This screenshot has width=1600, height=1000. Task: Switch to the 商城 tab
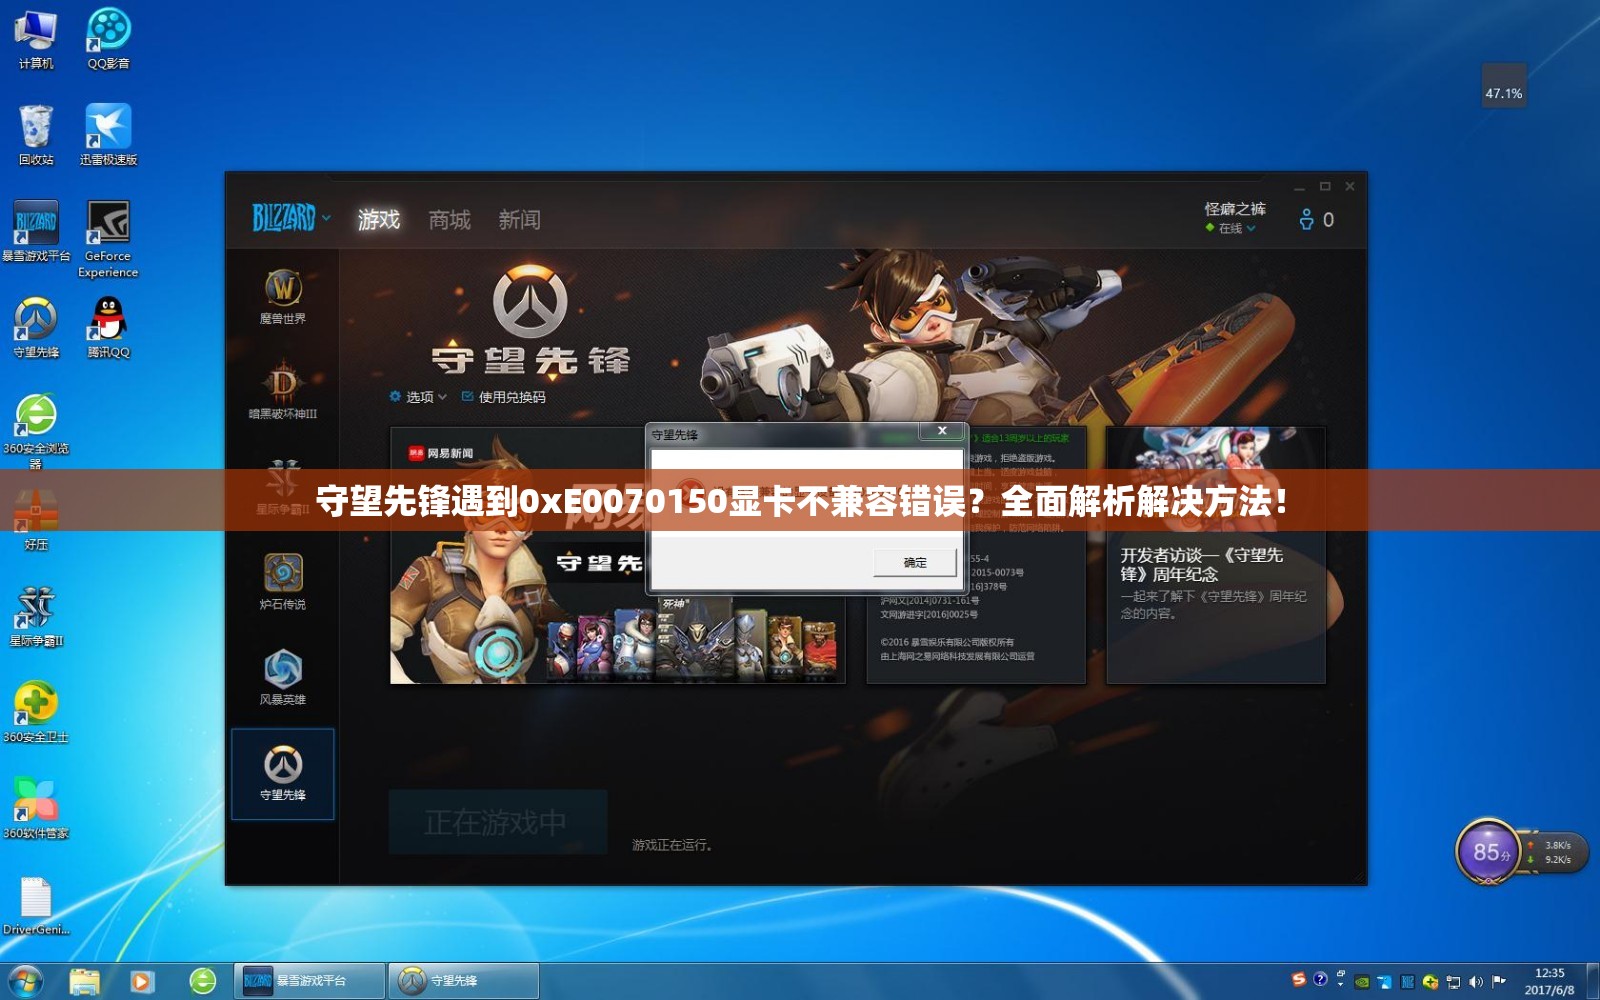449,220
